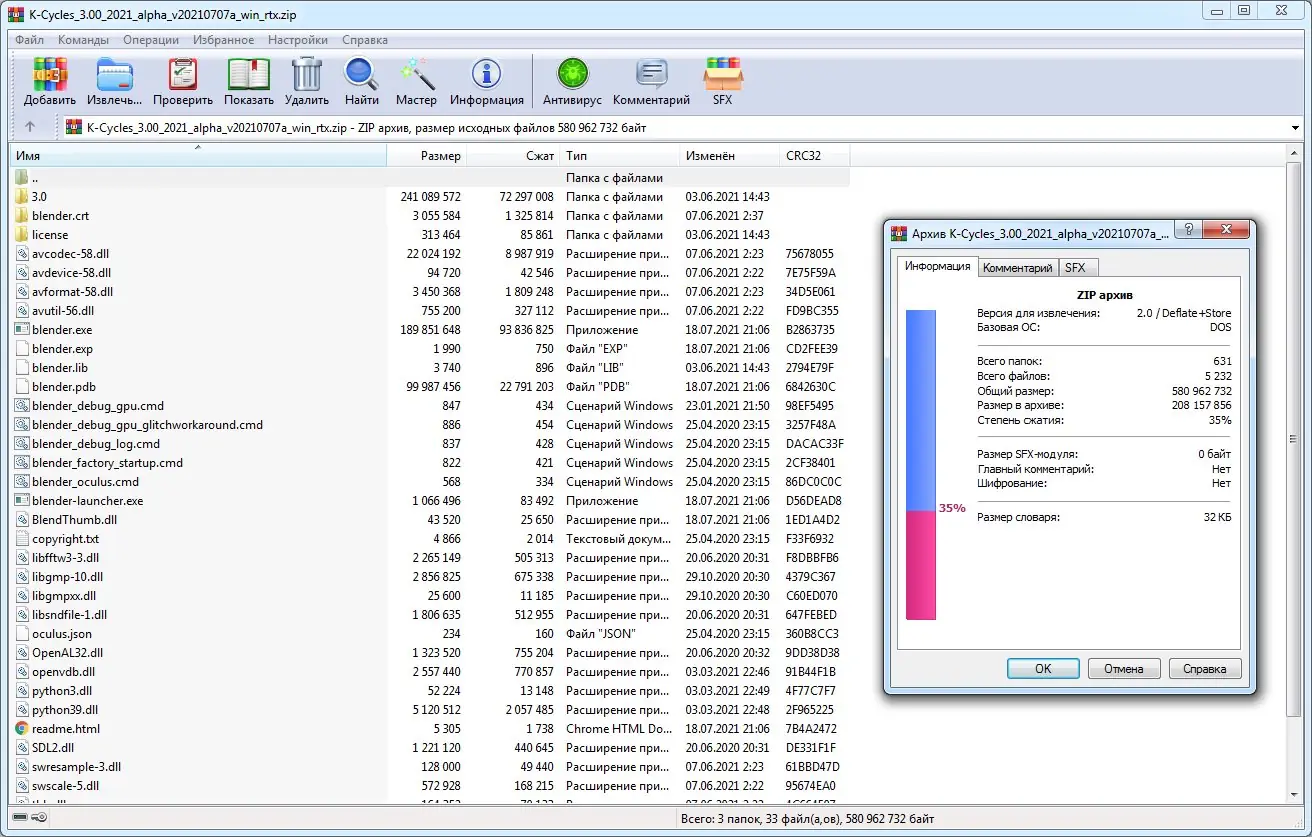Sort files by the CRC32 column header
This screenshot has width=1312, height=837.
point(815,156)
